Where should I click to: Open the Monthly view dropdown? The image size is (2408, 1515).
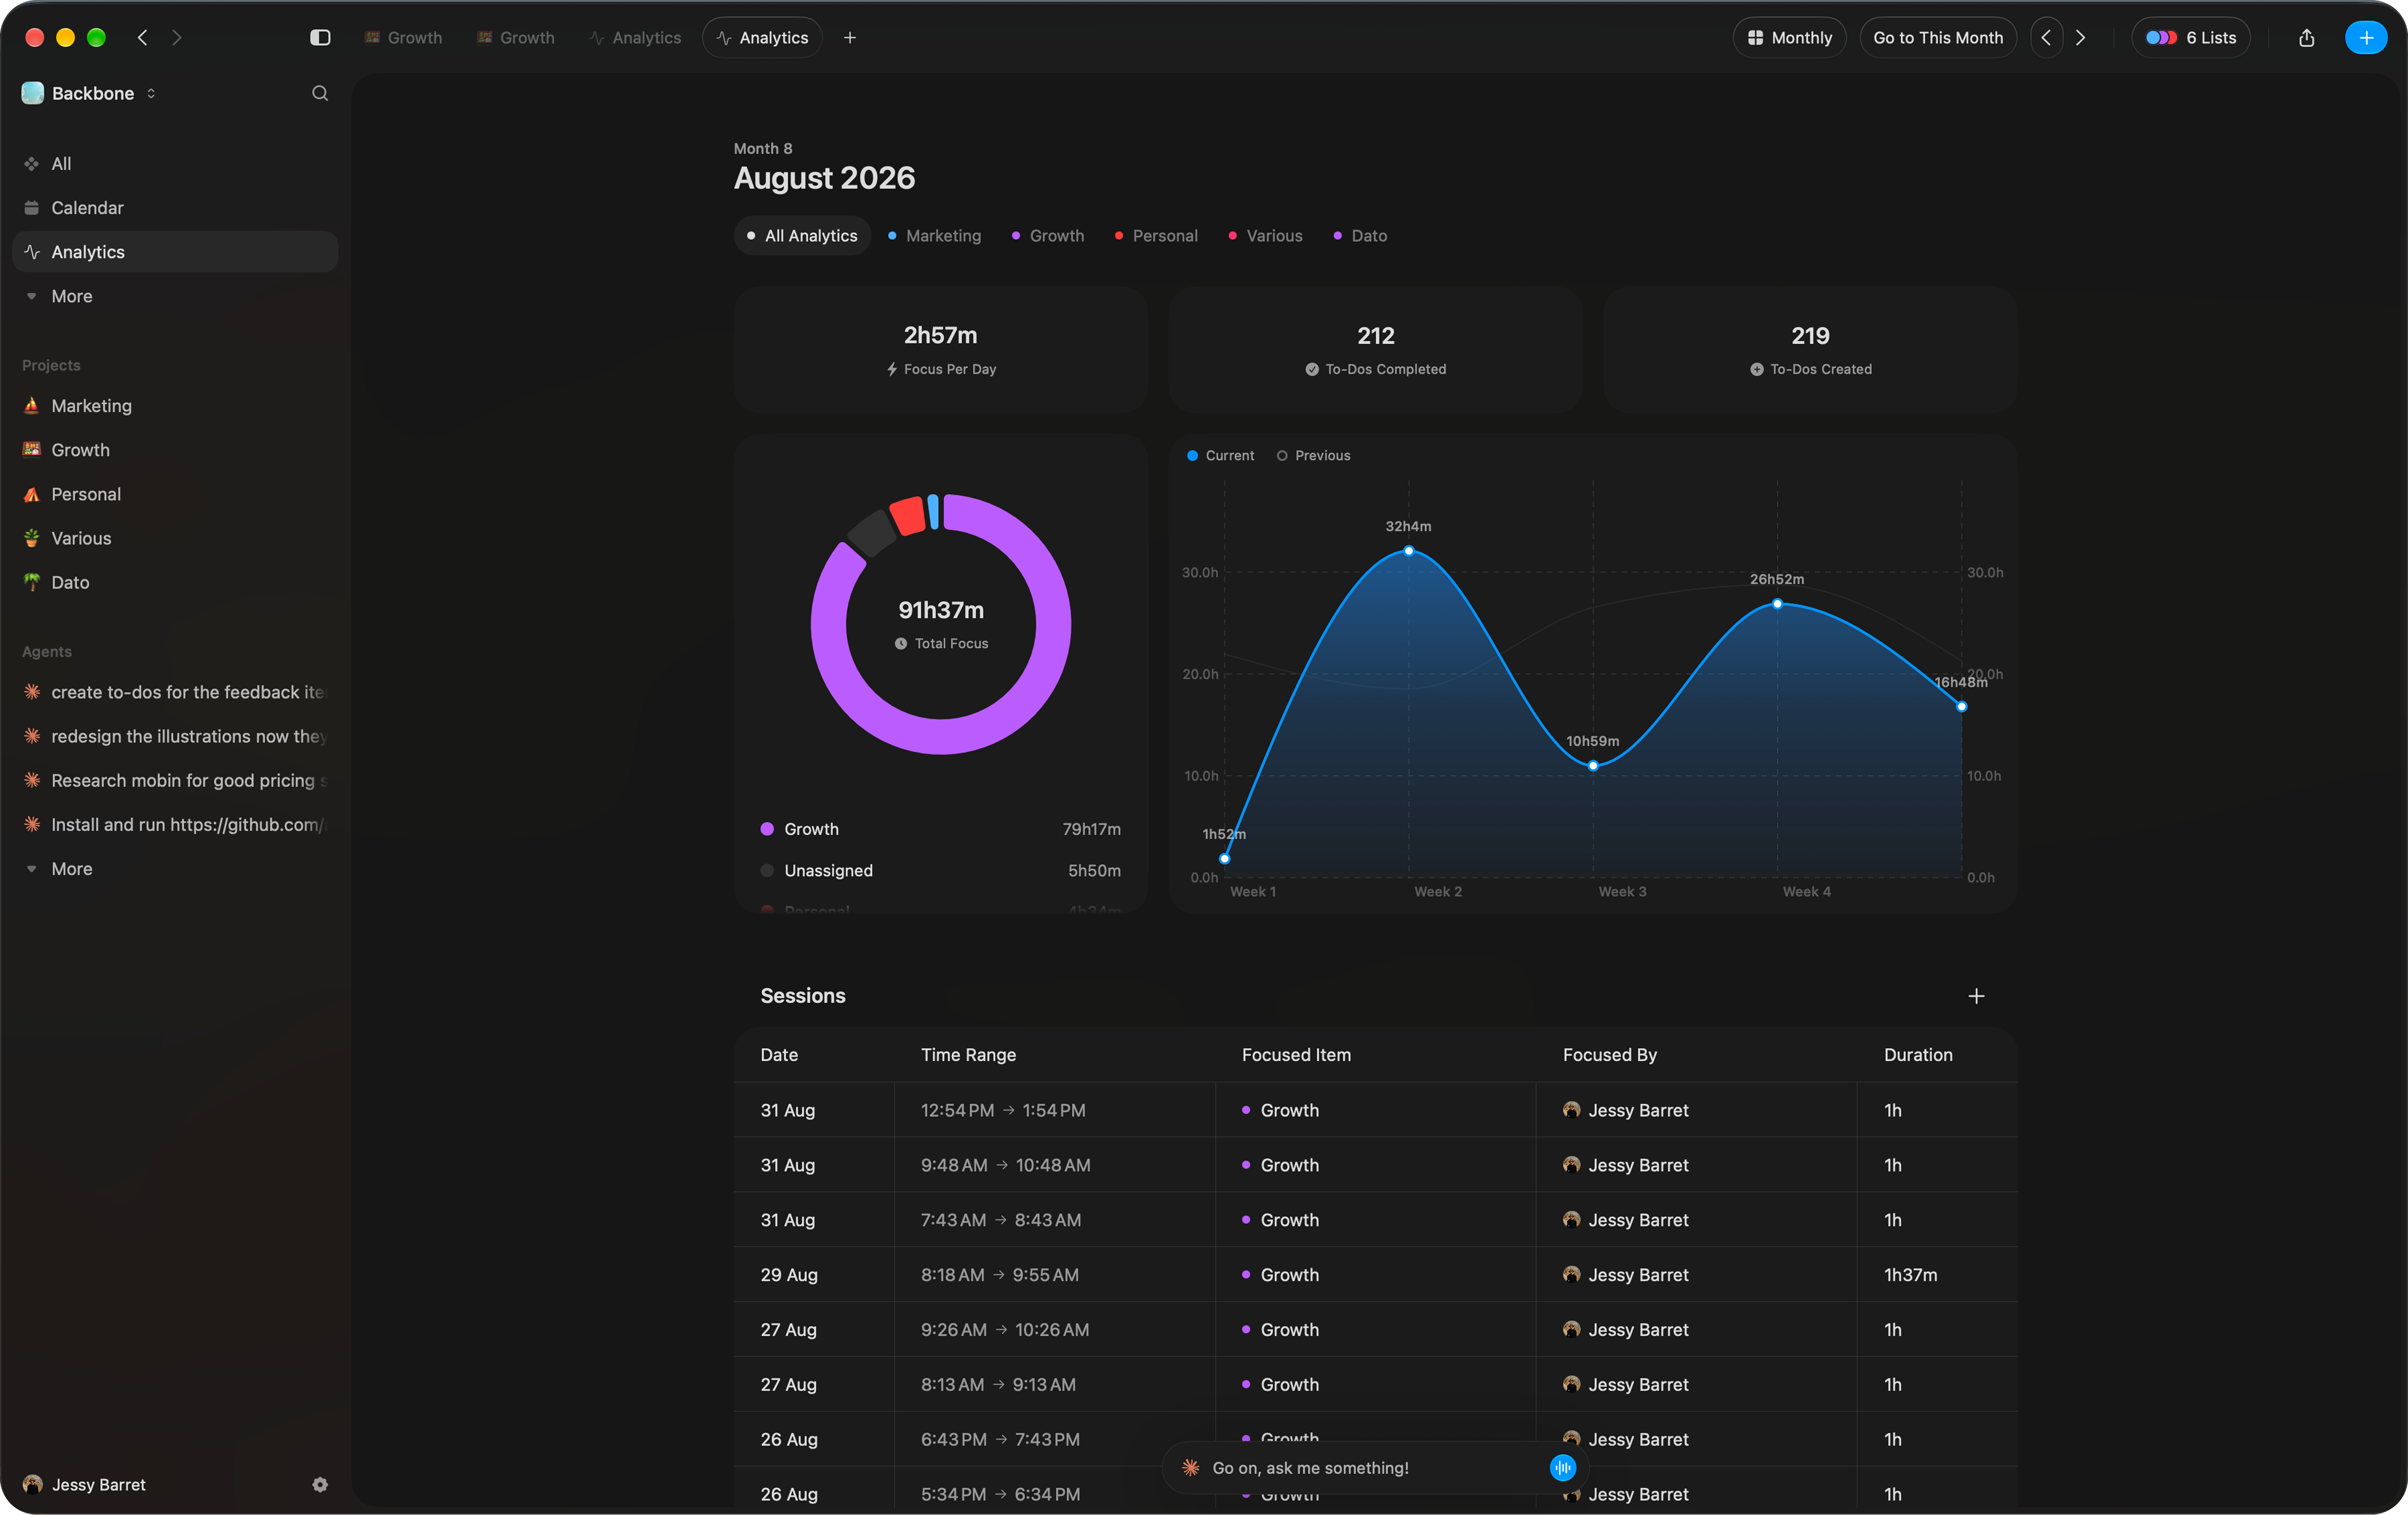click(1789, 38)
